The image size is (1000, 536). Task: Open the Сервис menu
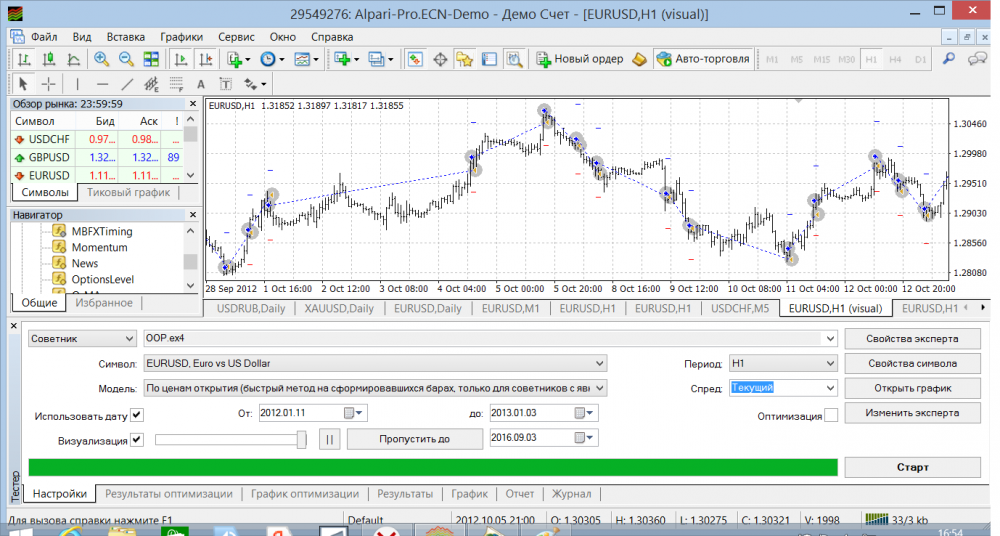pyautogui.click(x=236, y=37)
